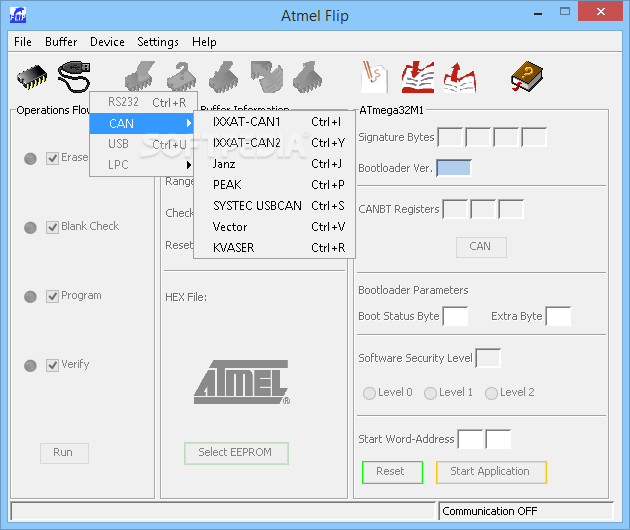Click the Run button
This screenshot has width=630, height=530.
64,453
